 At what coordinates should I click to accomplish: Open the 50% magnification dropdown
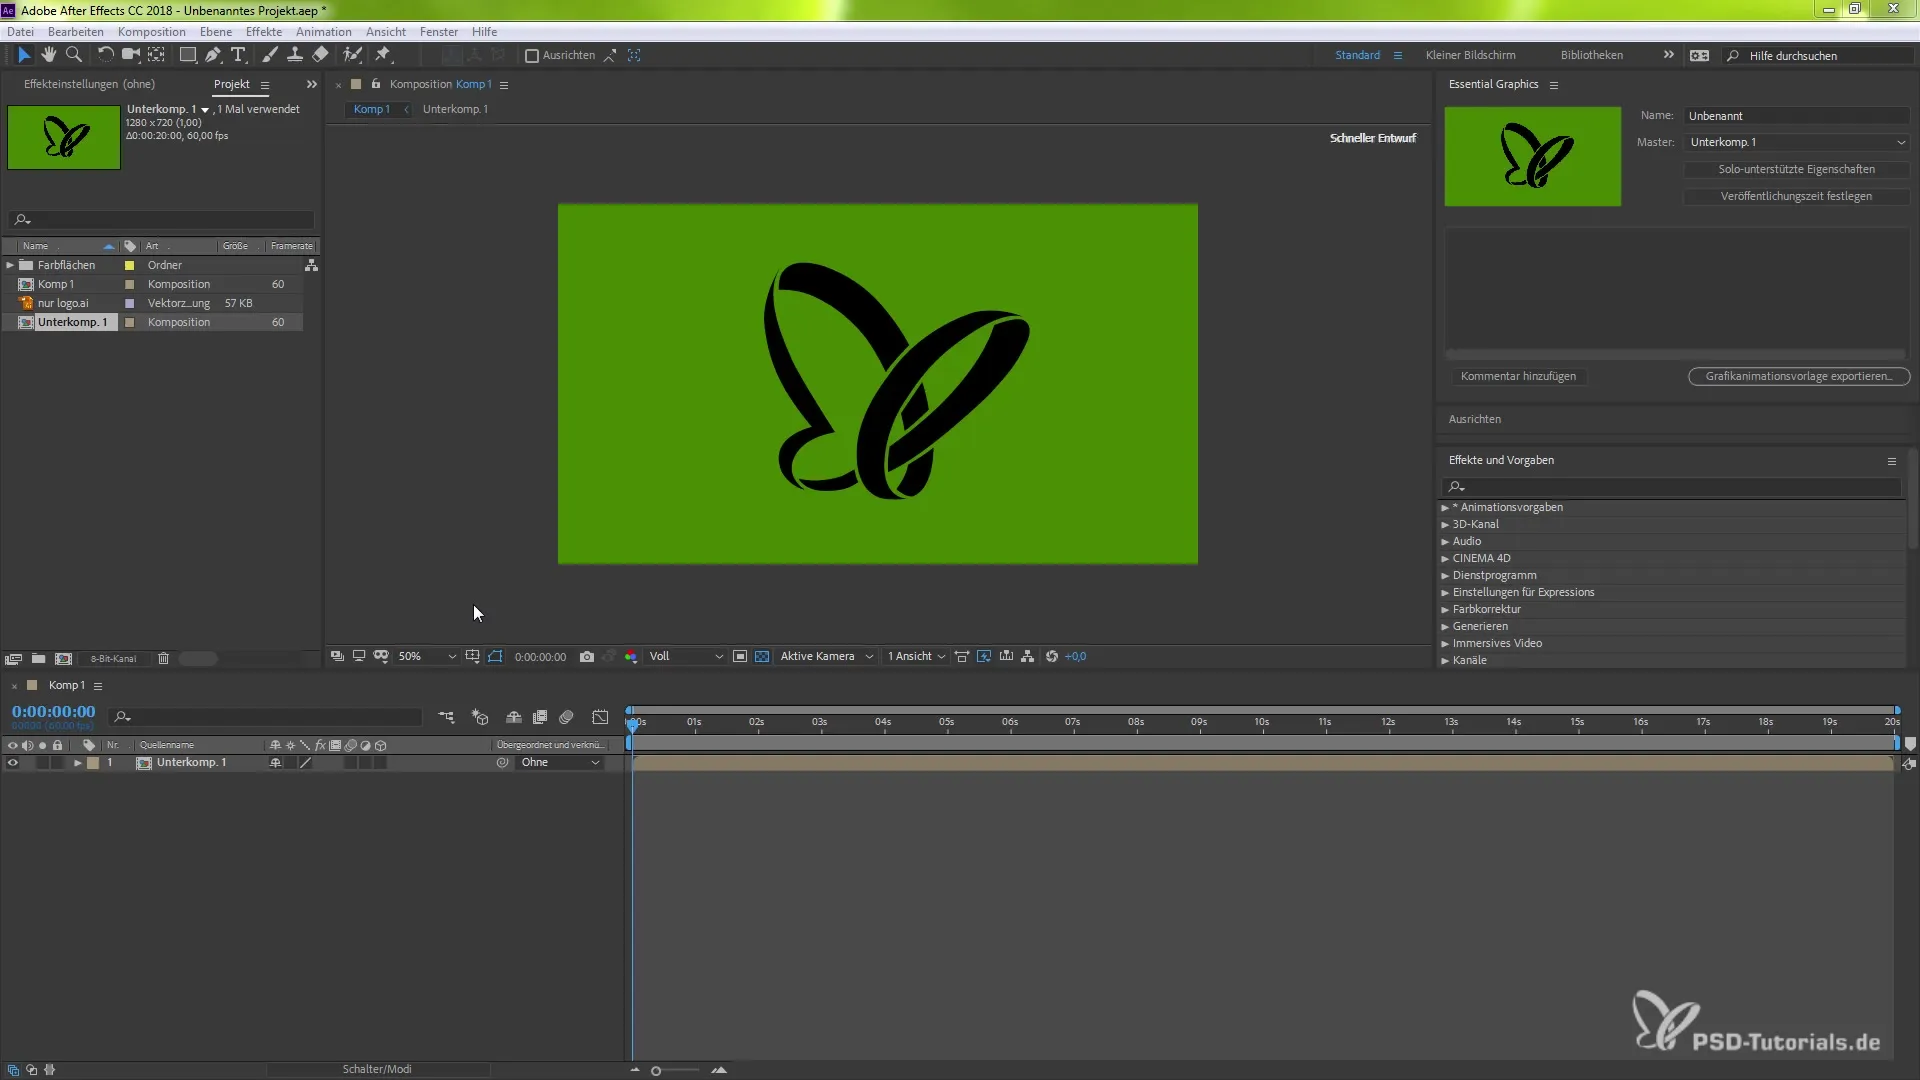(427, 657)
